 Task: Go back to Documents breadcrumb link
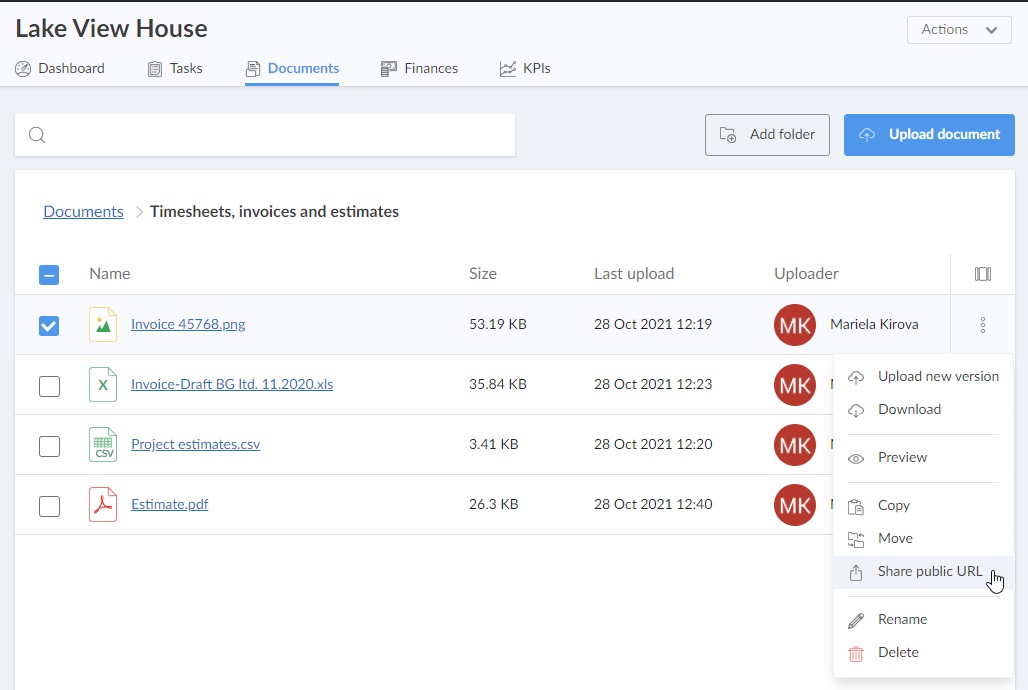[83, 212]
